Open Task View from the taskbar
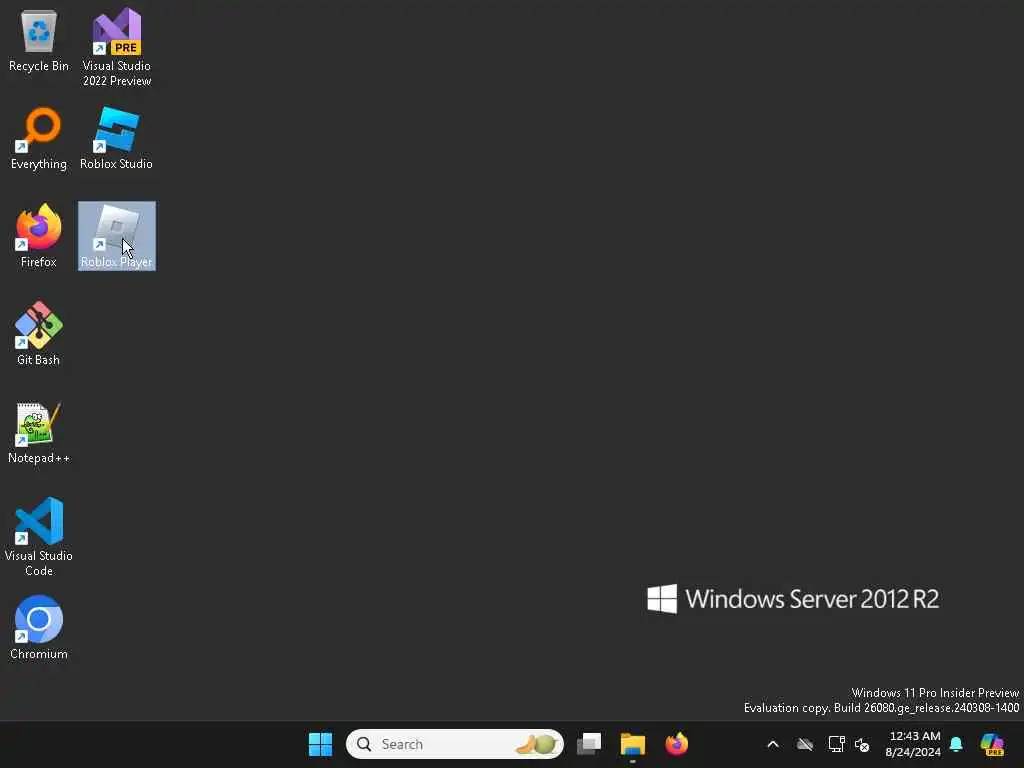1024x768 pixels. point(589,744)
